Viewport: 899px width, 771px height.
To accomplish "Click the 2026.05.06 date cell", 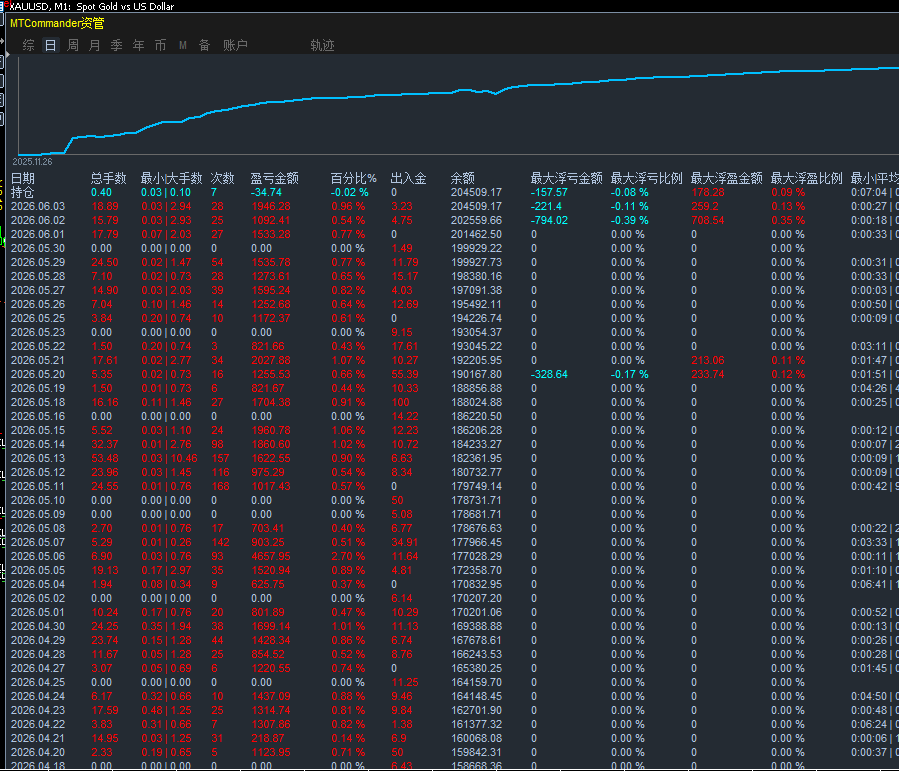I will [38, 557].
